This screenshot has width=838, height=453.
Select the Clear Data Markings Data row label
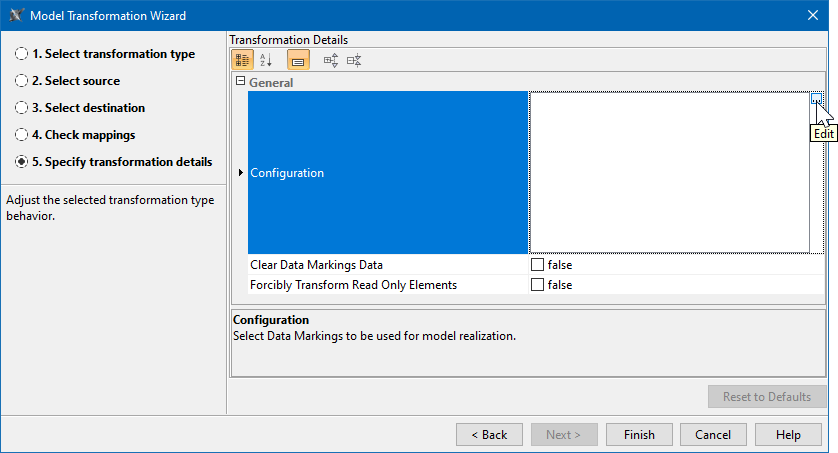(316, 265)
